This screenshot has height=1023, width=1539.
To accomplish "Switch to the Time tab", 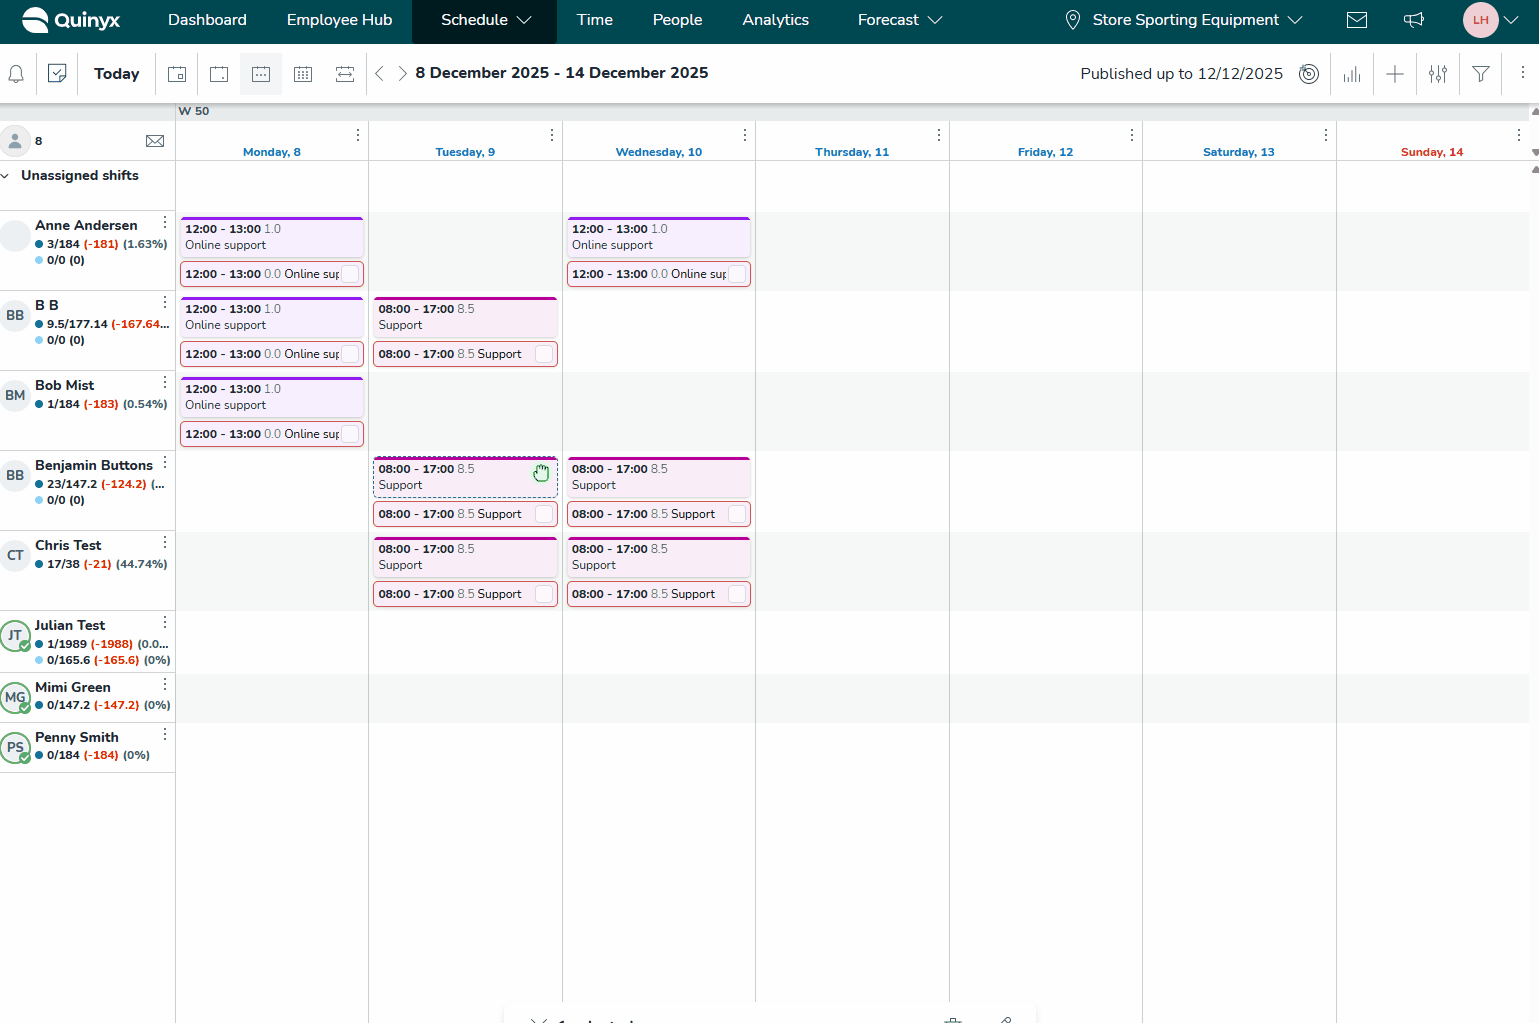I will click(x=595, y=20).
